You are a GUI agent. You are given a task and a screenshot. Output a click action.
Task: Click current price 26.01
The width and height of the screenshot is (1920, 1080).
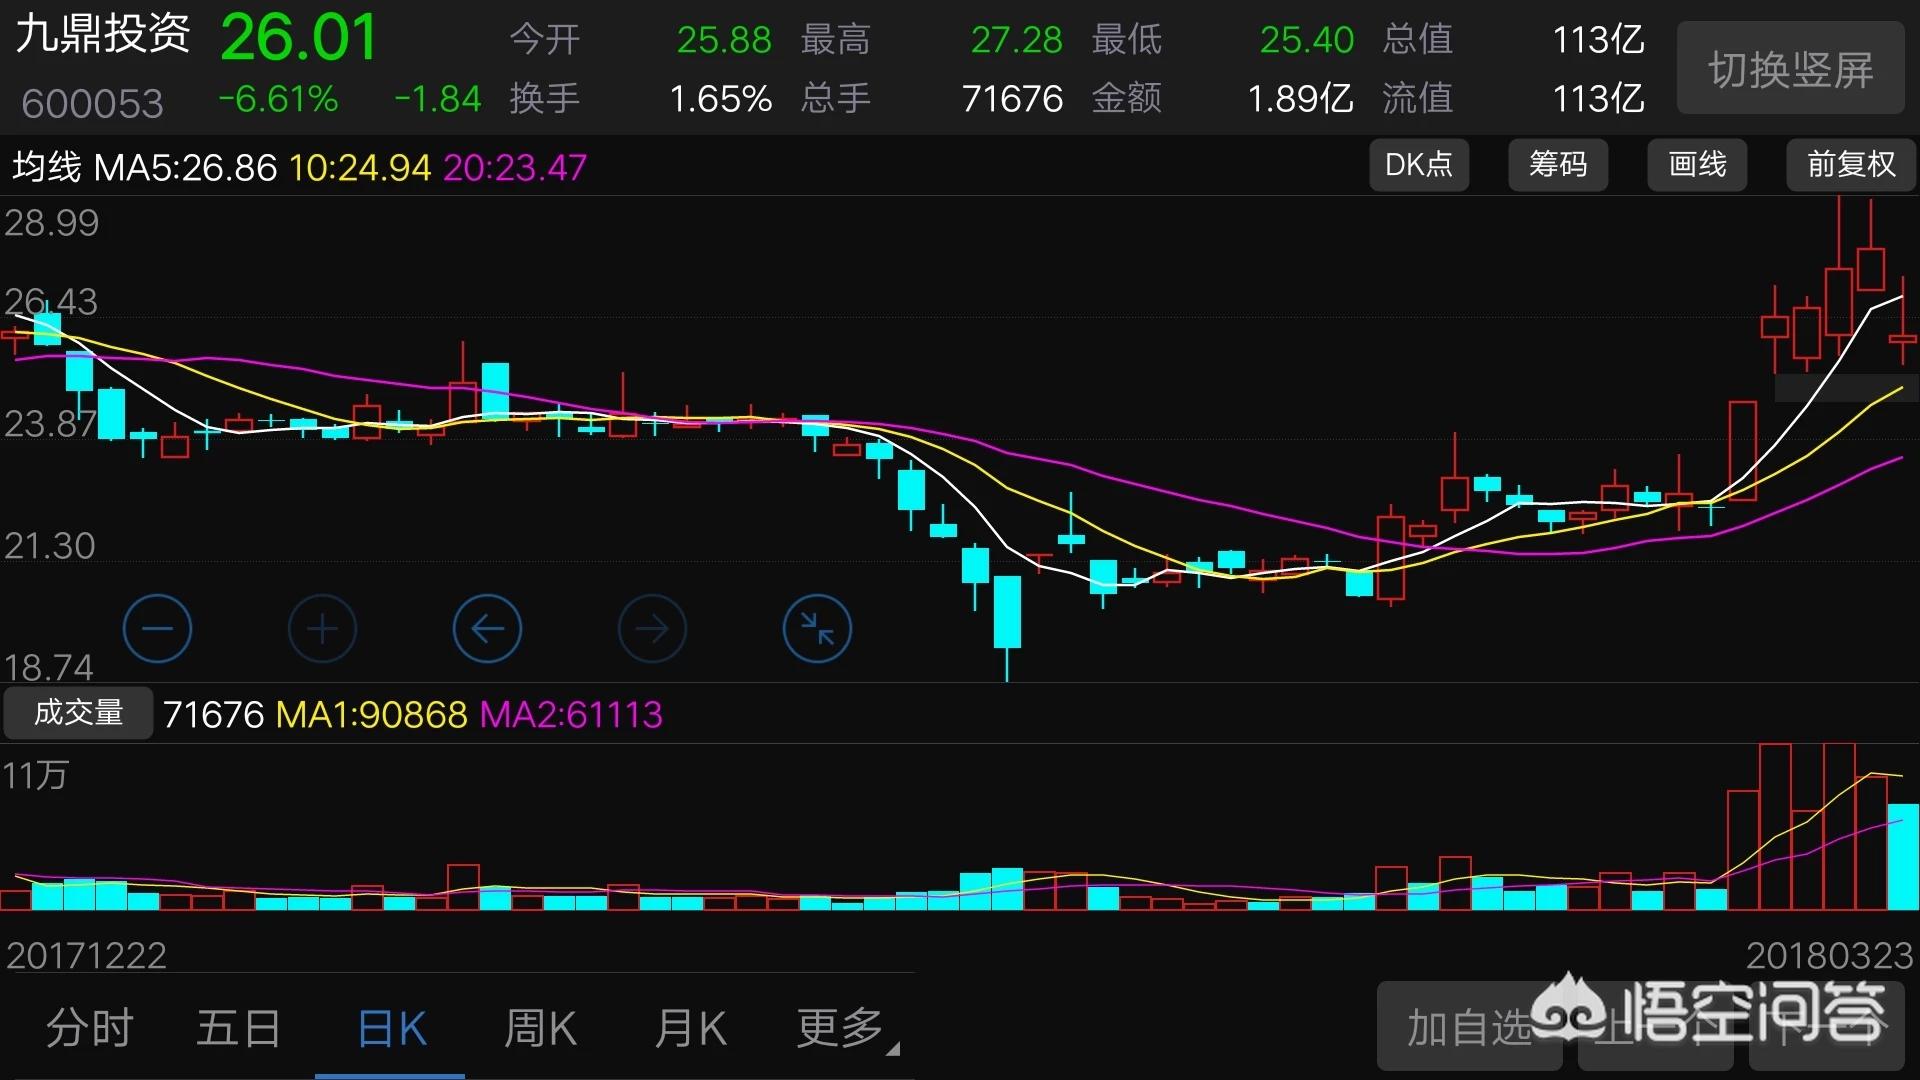298,38
